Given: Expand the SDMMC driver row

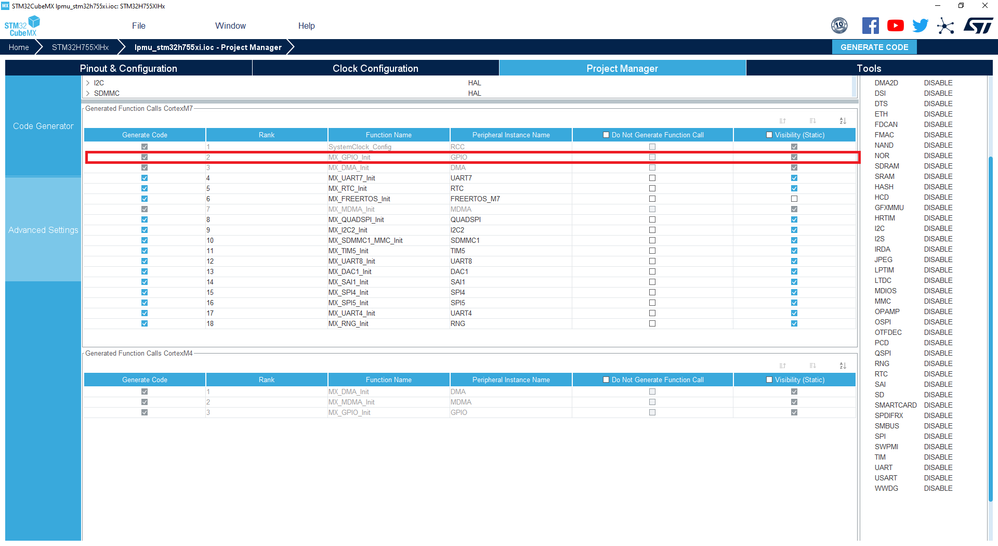Looking at the screenshot, I should [88, 93].
